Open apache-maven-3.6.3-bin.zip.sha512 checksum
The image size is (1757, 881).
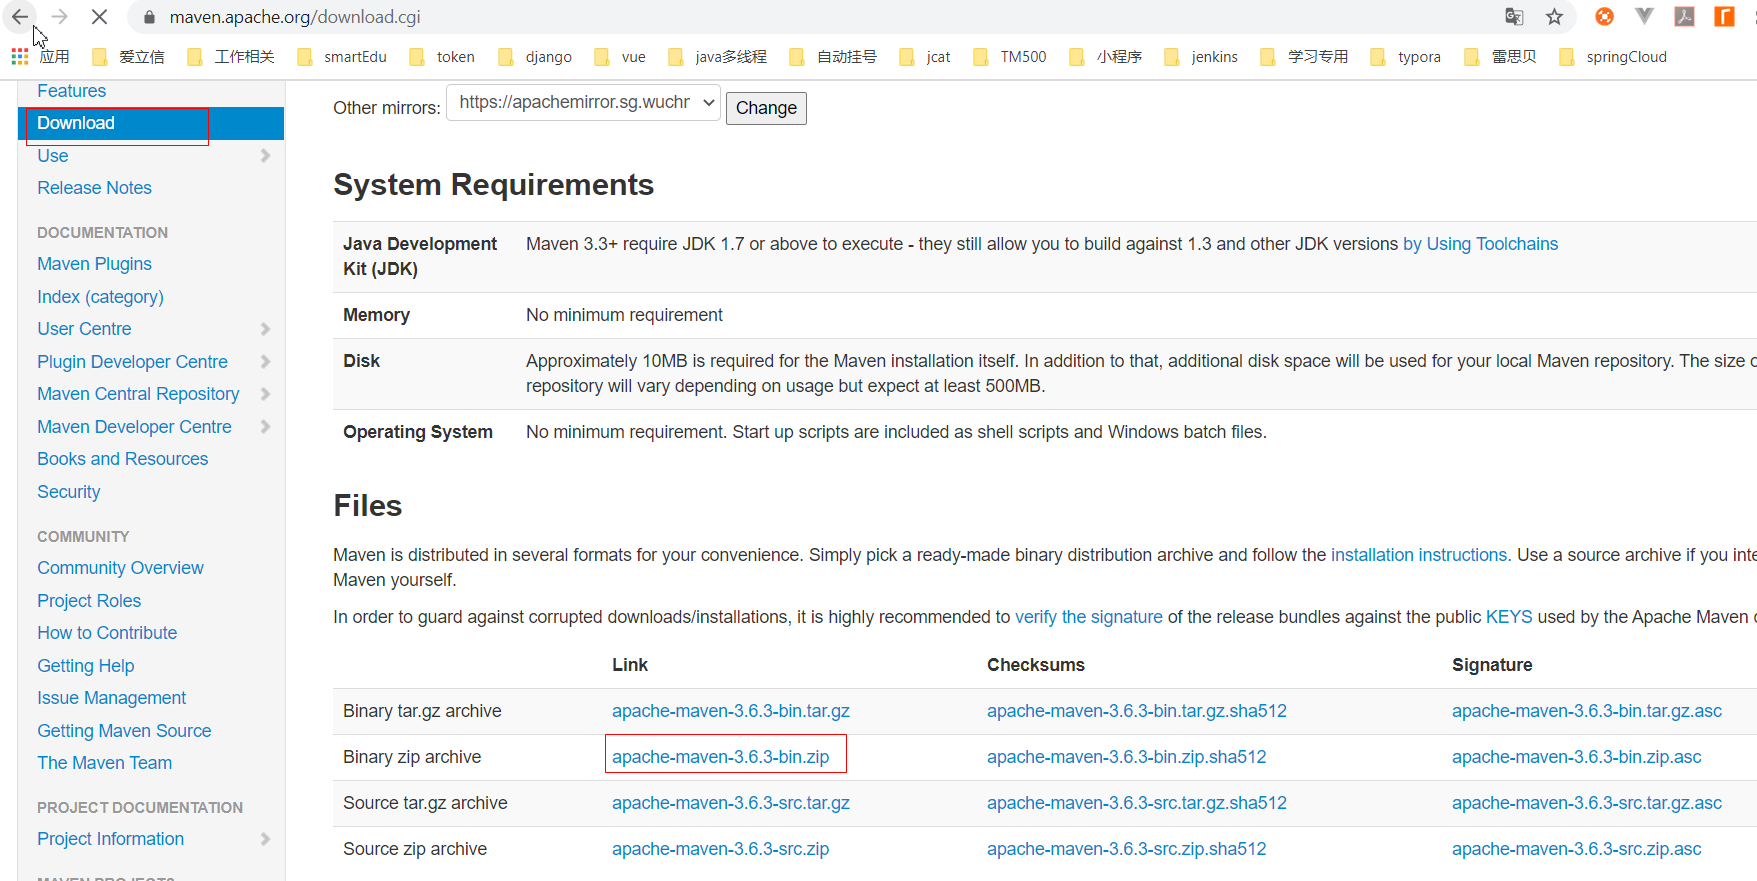coord(1126,757)
